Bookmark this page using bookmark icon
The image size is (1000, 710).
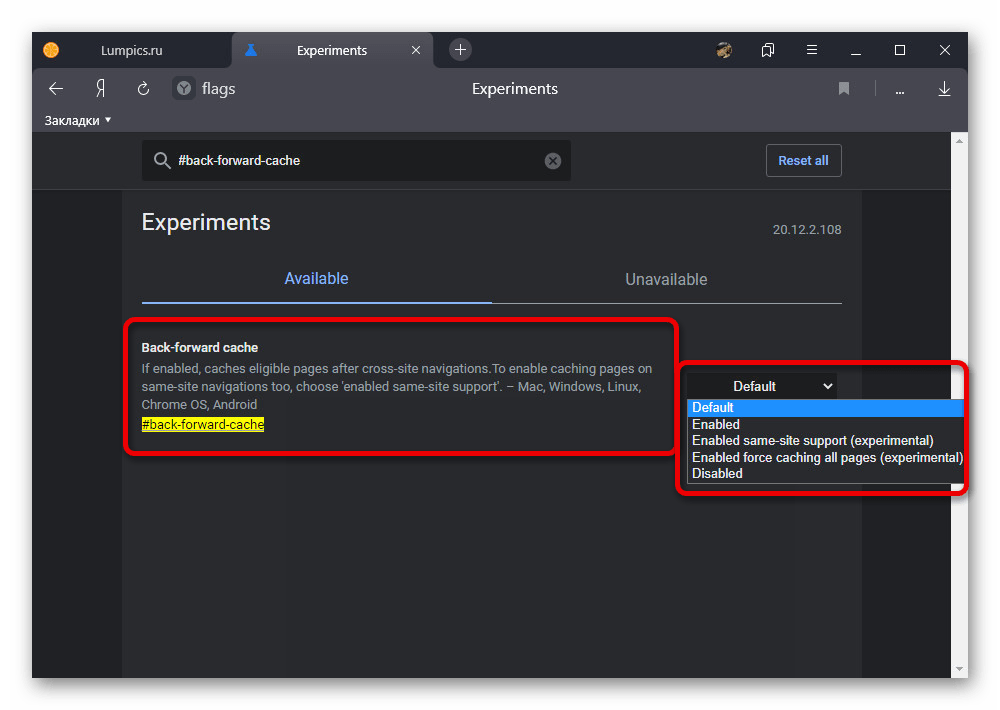tap(844, 89)
